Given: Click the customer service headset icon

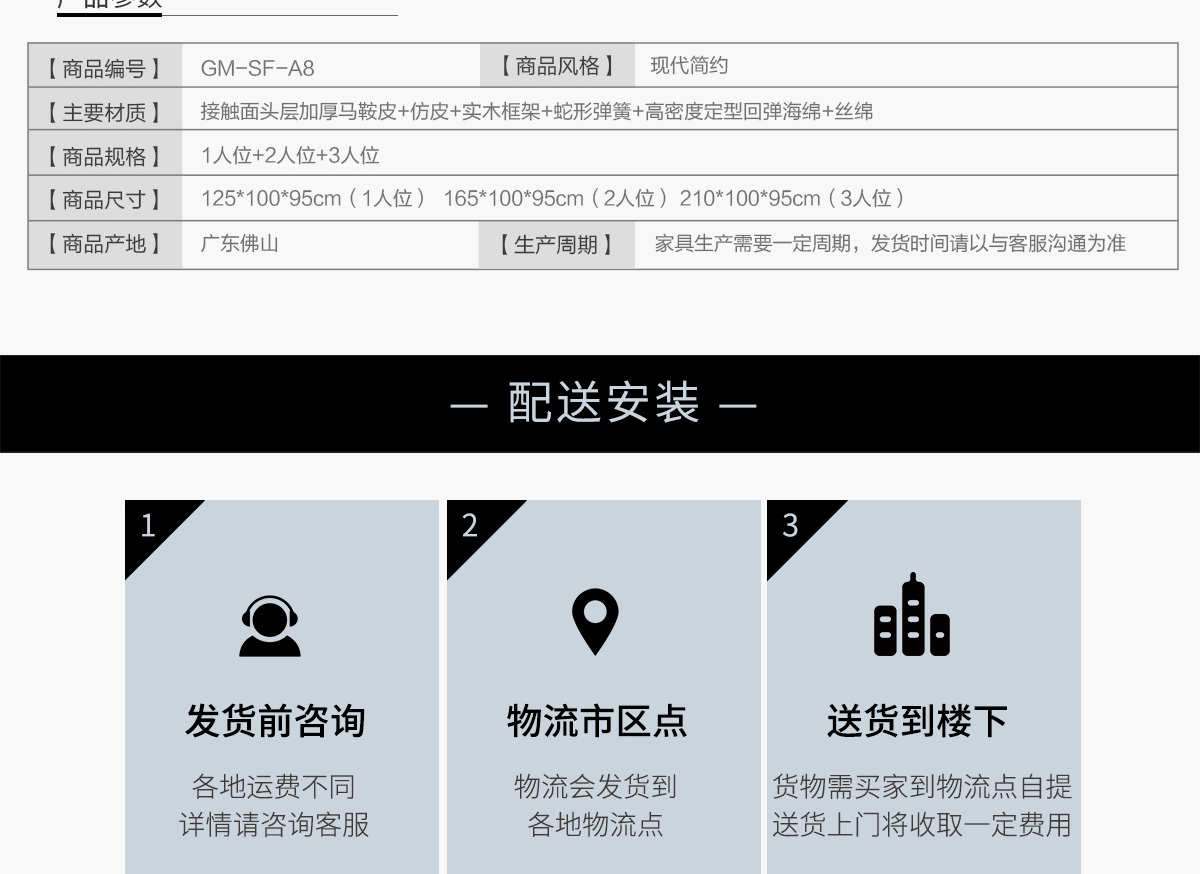Looking at the screenshot, I should [270, 626].
